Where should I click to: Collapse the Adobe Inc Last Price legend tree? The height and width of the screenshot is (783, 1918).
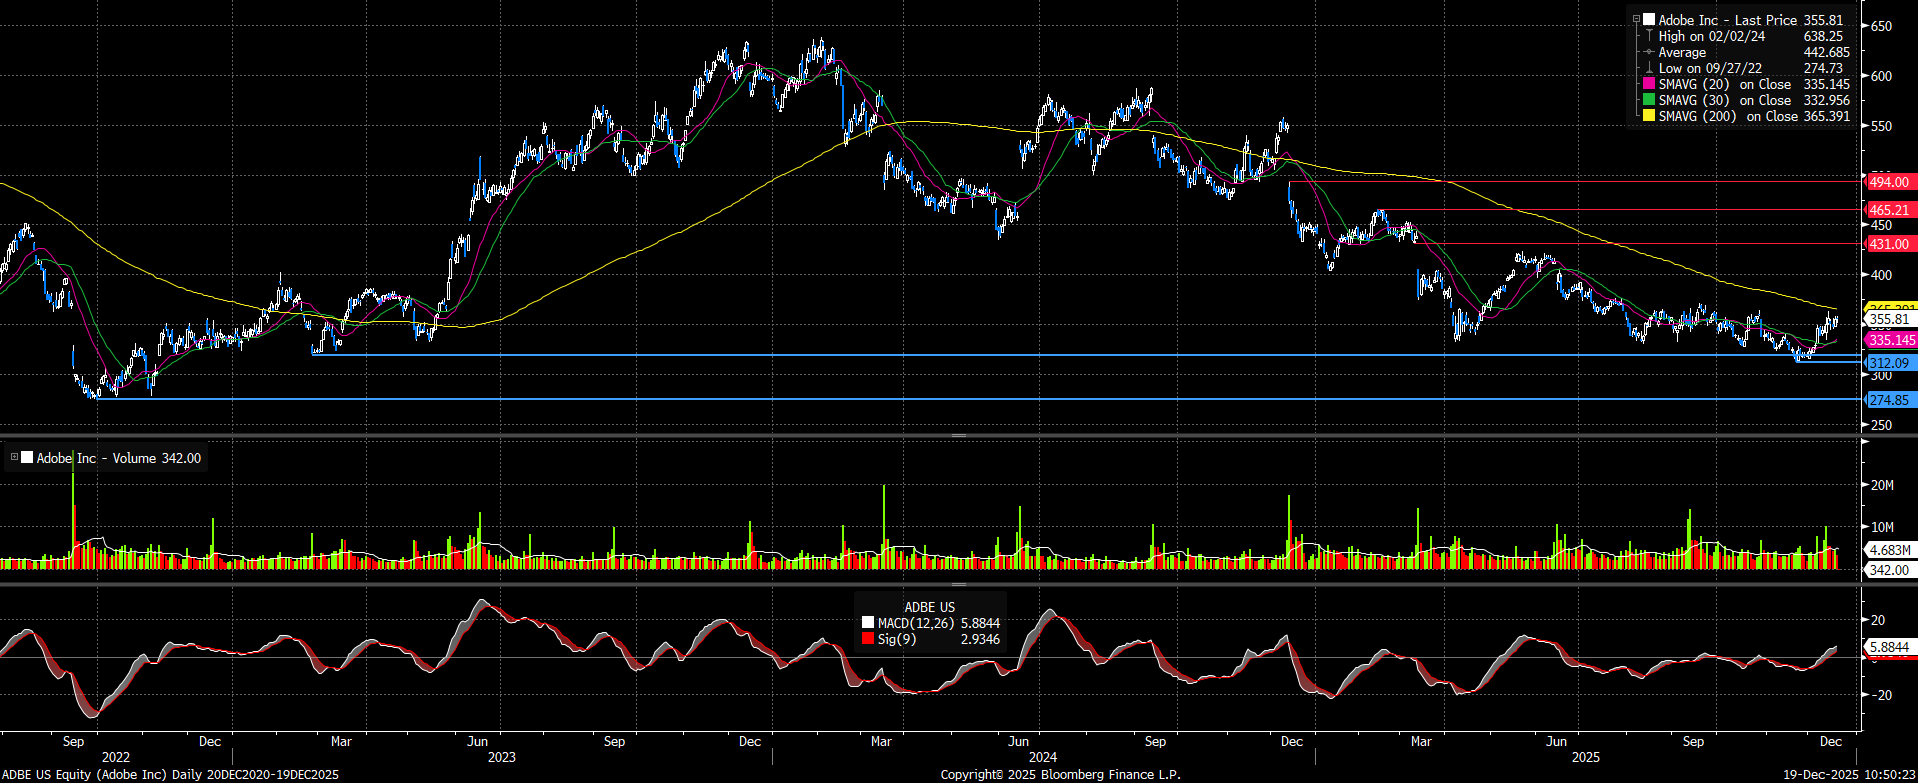pyautogui.click(x=1637, y=20)
